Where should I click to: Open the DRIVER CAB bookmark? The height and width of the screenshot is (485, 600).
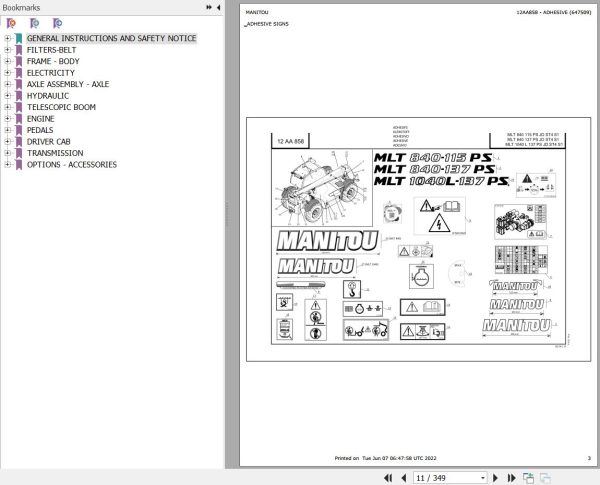[x=49, y=142]
